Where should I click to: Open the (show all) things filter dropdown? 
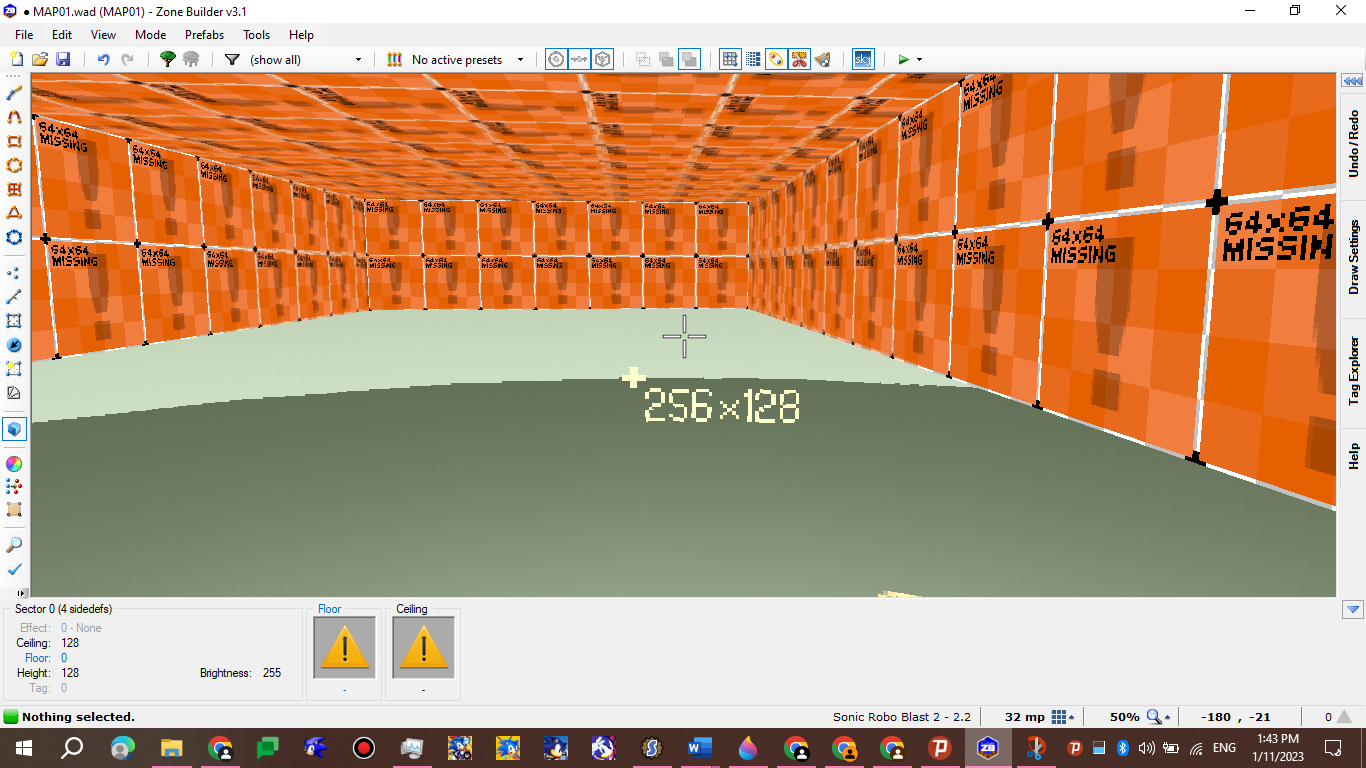(305, 59)
